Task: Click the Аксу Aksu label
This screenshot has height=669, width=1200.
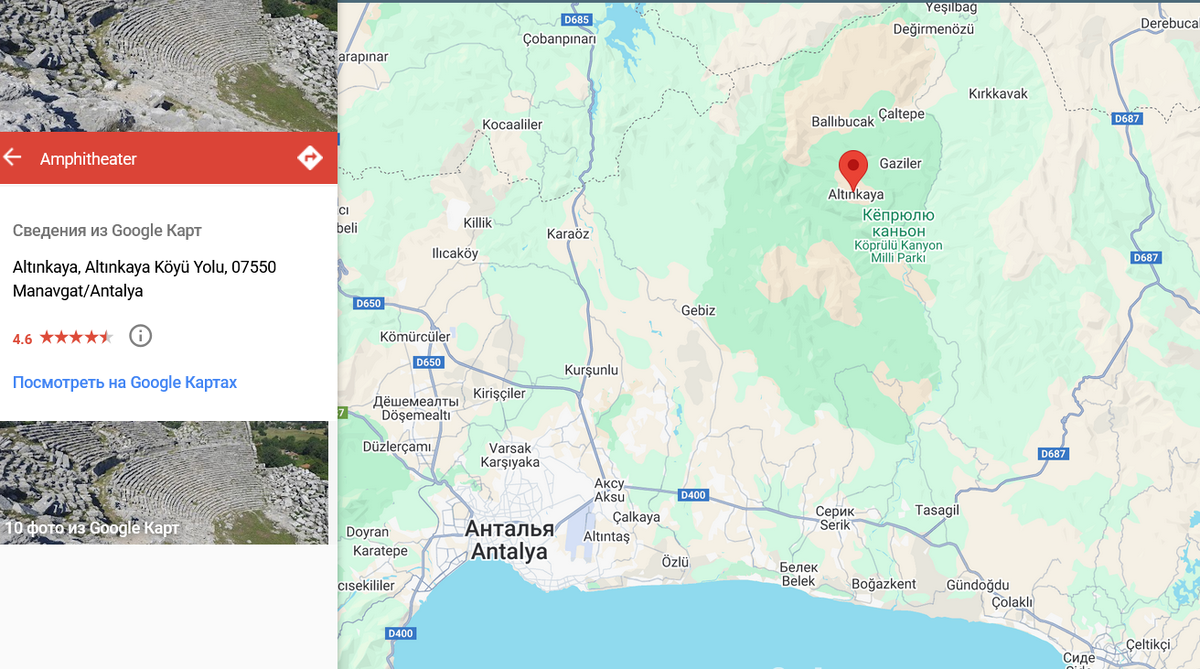Action: 609,490
